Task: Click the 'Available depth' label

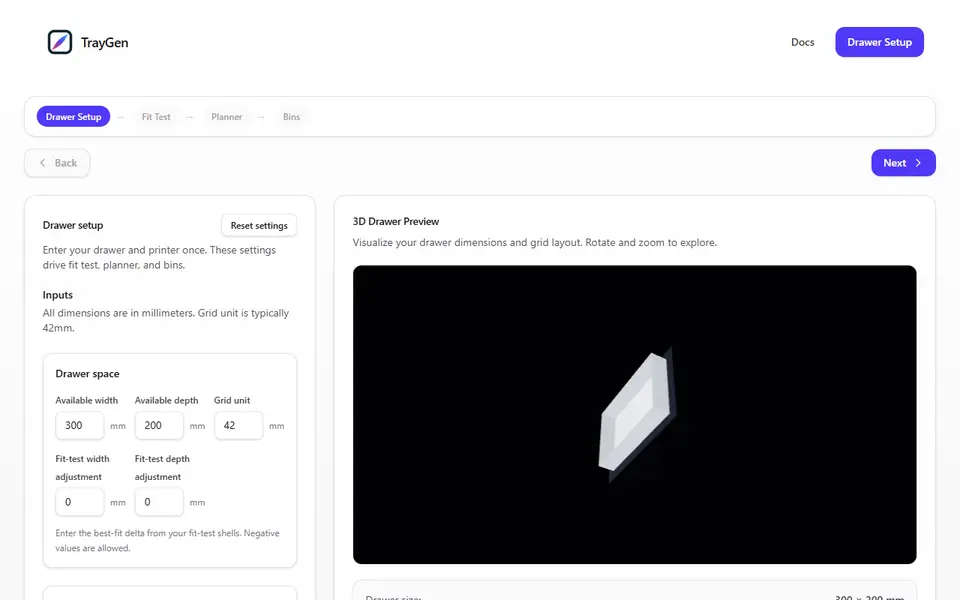Action: coord(167,400)
